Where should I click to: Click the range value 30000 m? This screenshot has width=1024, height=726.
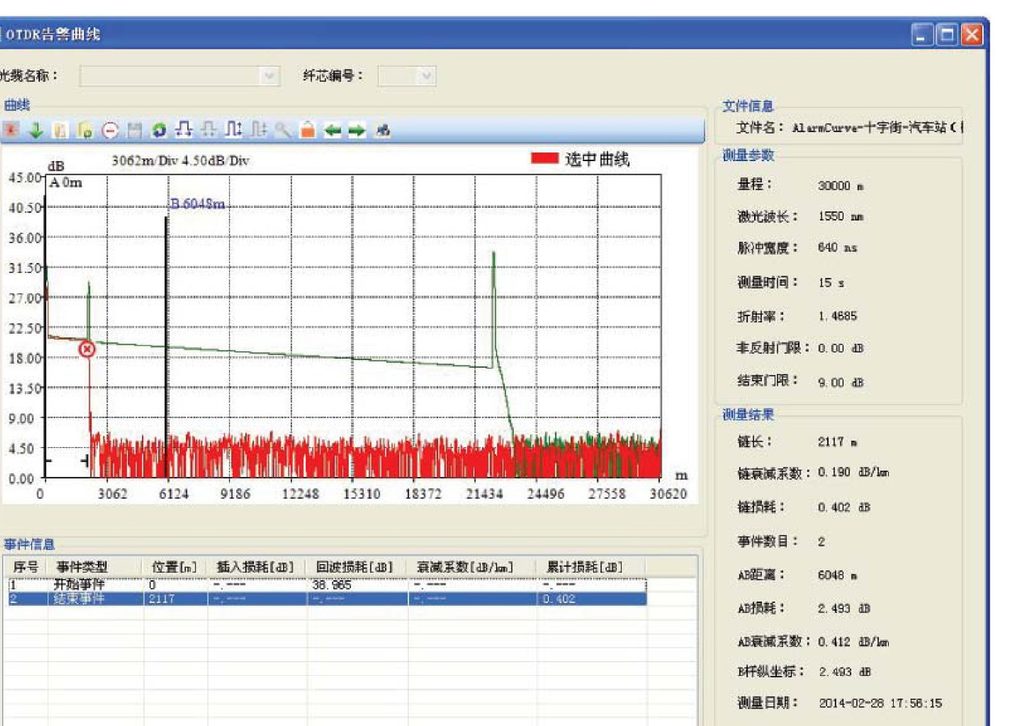click(841, 186)
